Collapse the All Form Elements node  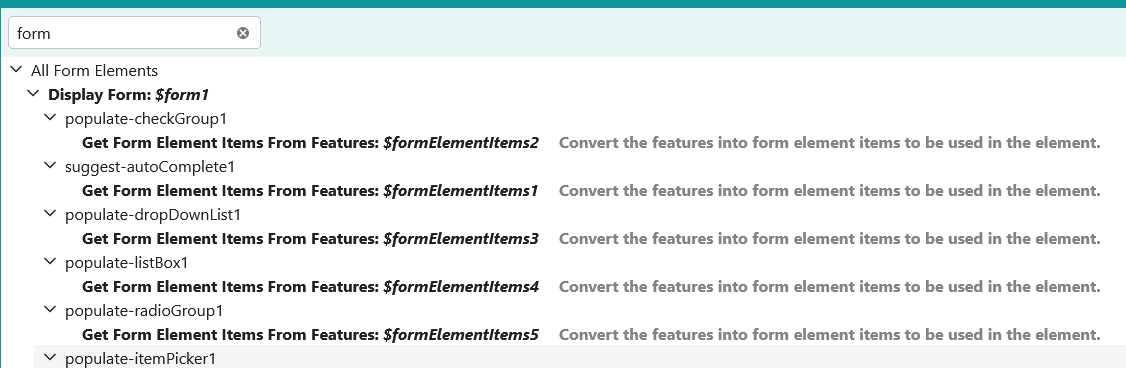16,70
